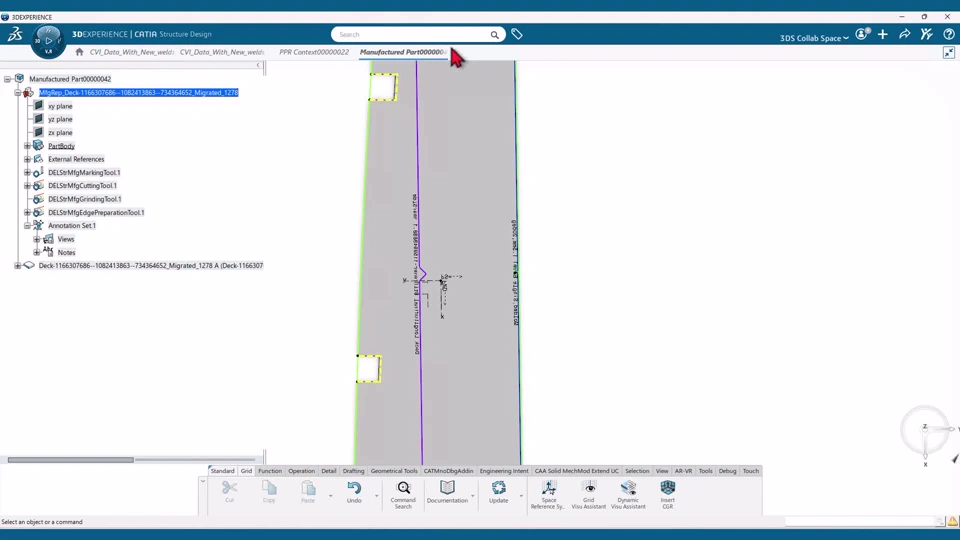Click the status bar command input field
This screenshot has width=960, height=540.
pyautogui.click(x=861, y=522)
